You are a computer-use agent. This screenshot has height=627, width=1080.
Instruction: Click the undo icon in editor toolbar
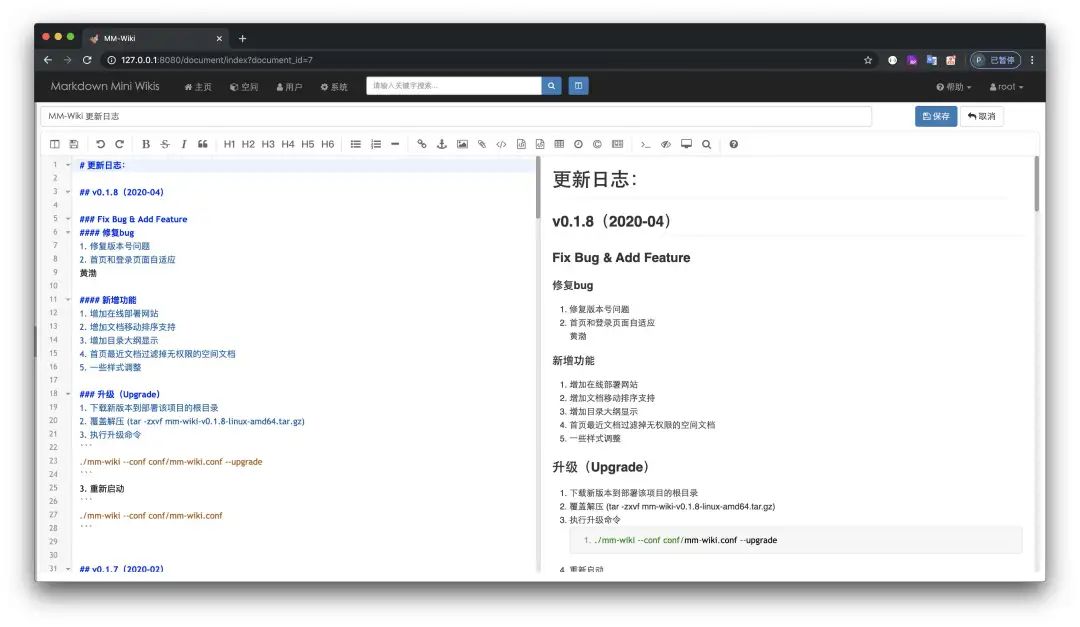[x=100, y=144]
